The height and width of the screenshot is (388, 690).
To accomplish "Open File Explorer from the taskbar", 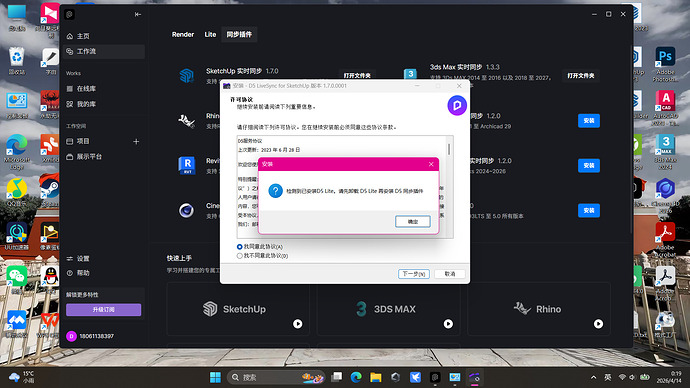I will pos(375,377).
